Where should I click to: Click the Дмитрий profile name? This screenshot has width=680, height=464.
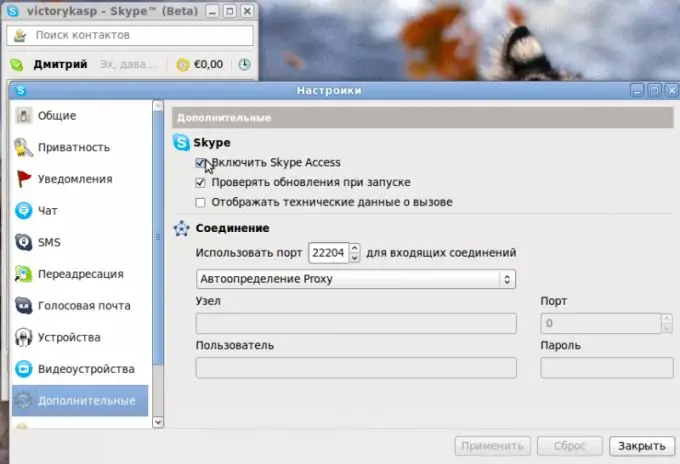(x=60, y=65)
